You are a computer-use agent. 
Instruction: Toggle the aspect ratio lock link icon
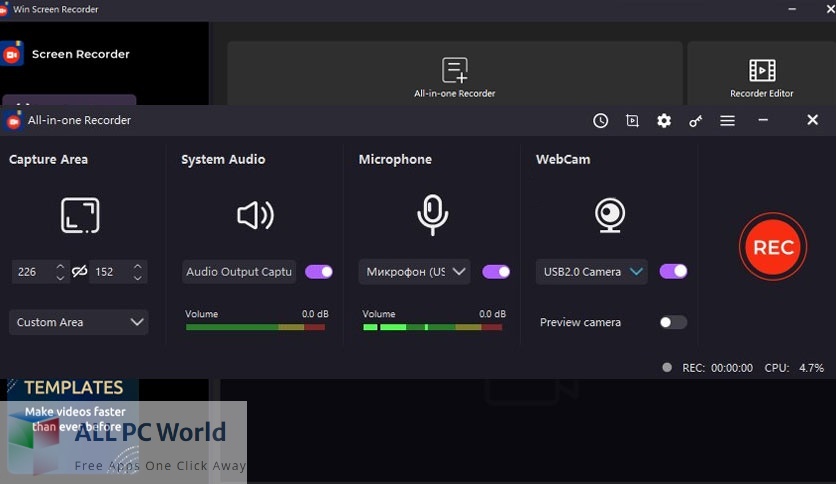click(79, 272)
